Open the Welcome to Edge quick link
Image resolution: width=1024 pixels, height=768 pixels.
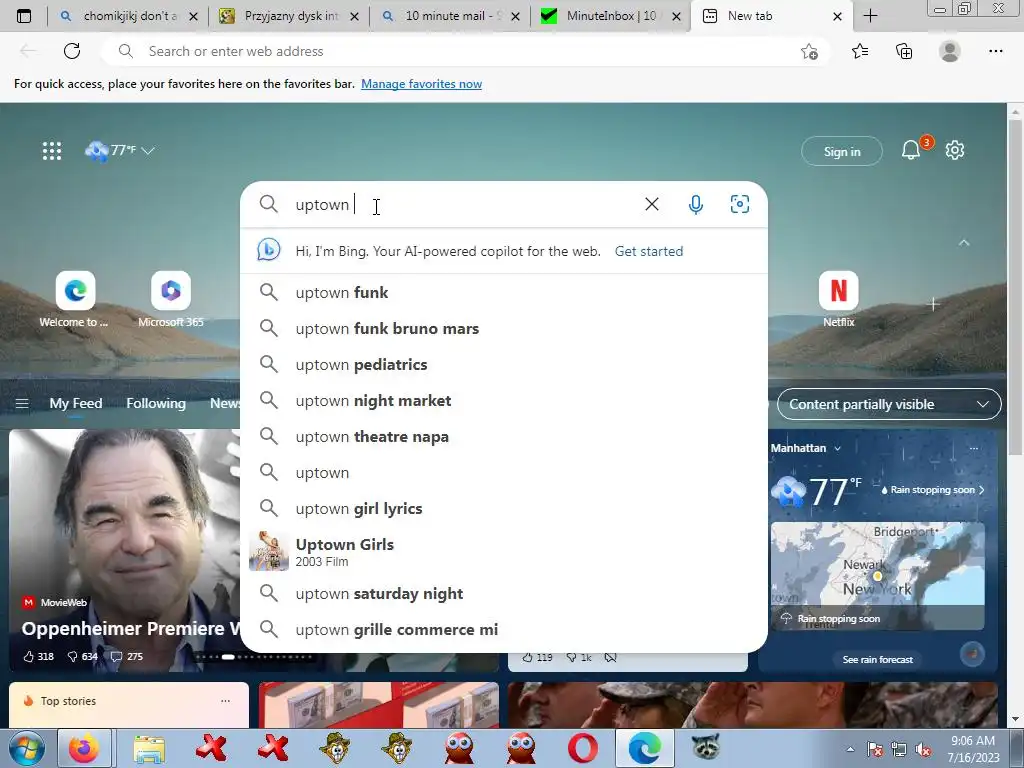coord(74,300)
